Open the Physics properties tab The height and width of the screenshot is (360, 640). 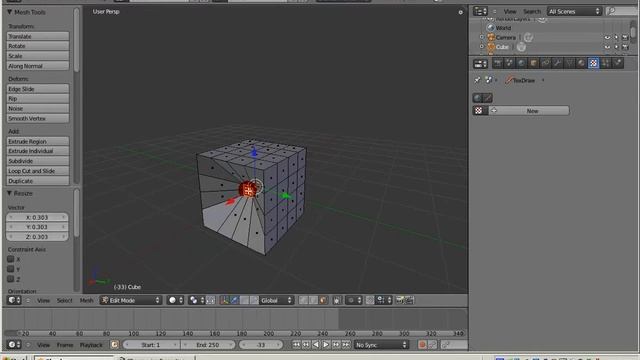[x=618, y=63]
